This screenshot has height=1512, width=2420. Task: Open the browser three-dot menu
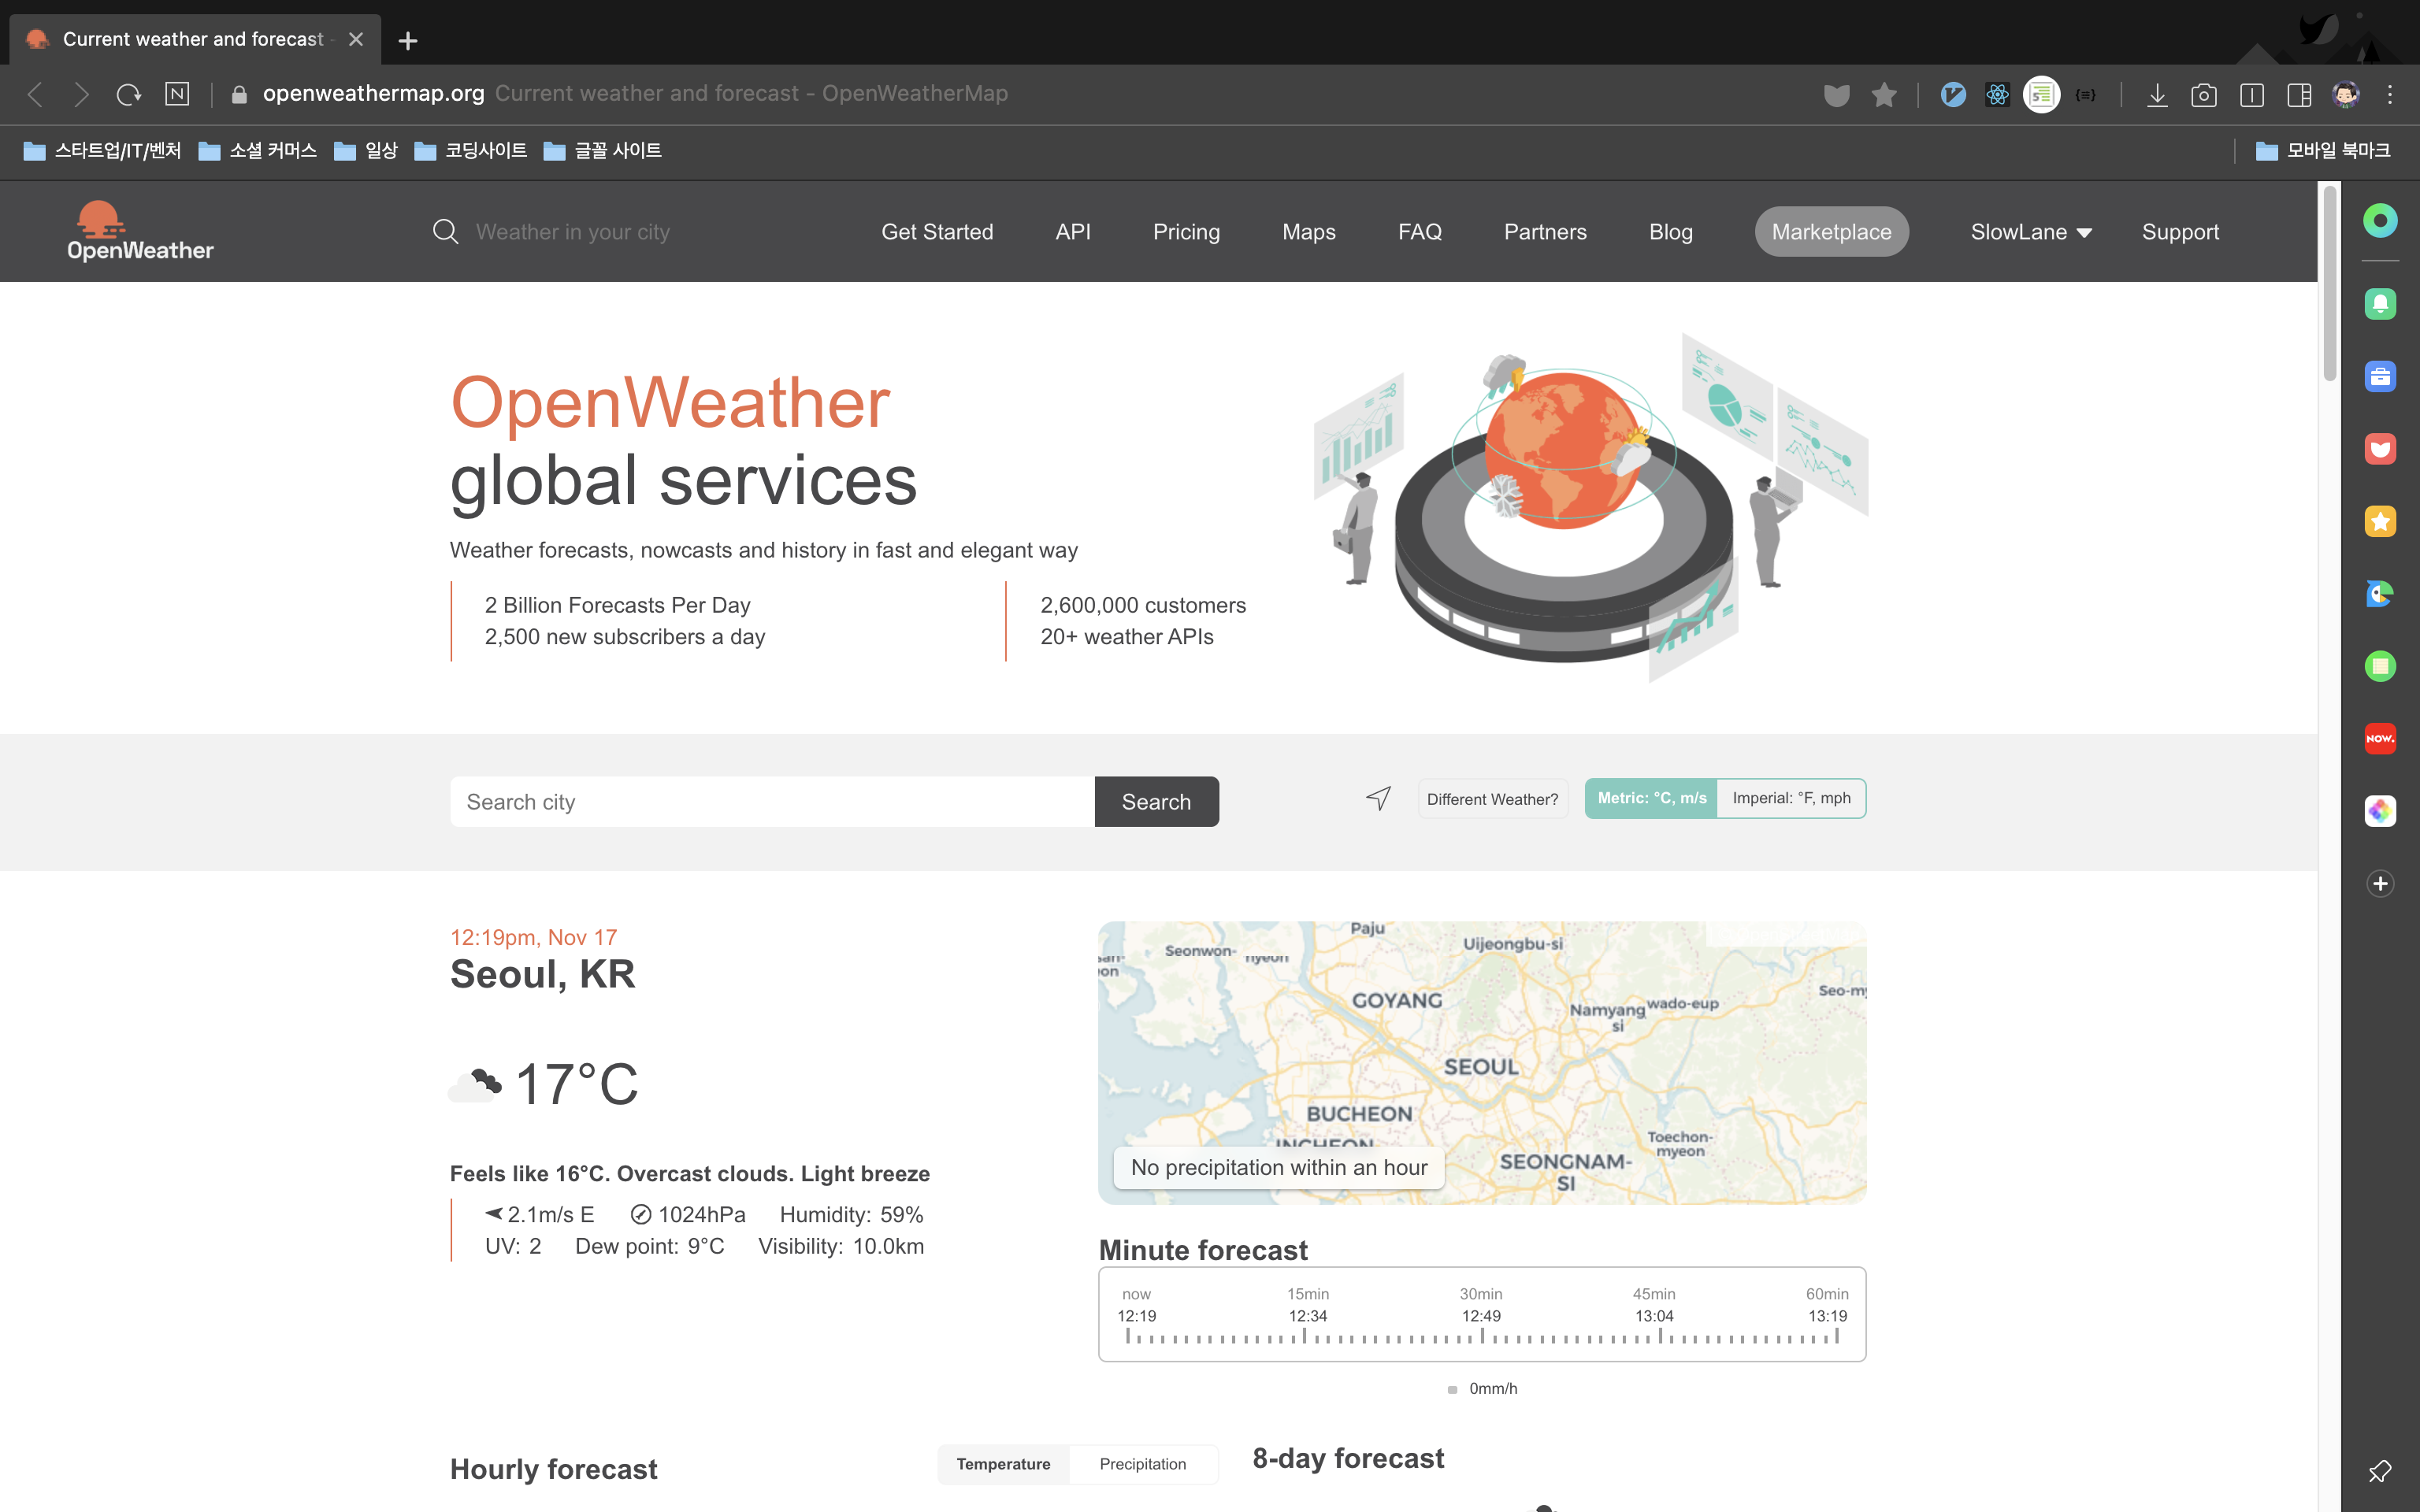[2390, 94]
